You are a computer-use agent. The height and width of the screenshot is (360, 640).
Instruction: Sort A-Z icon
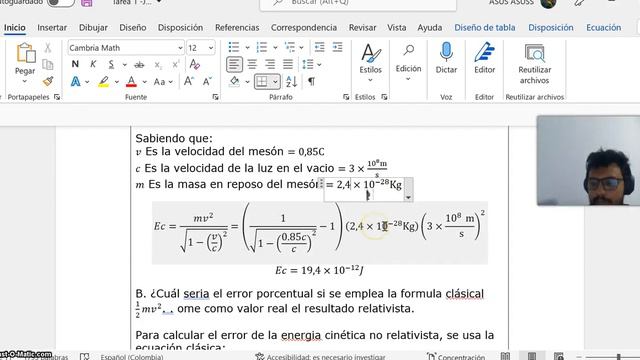(x=291, y=82)
